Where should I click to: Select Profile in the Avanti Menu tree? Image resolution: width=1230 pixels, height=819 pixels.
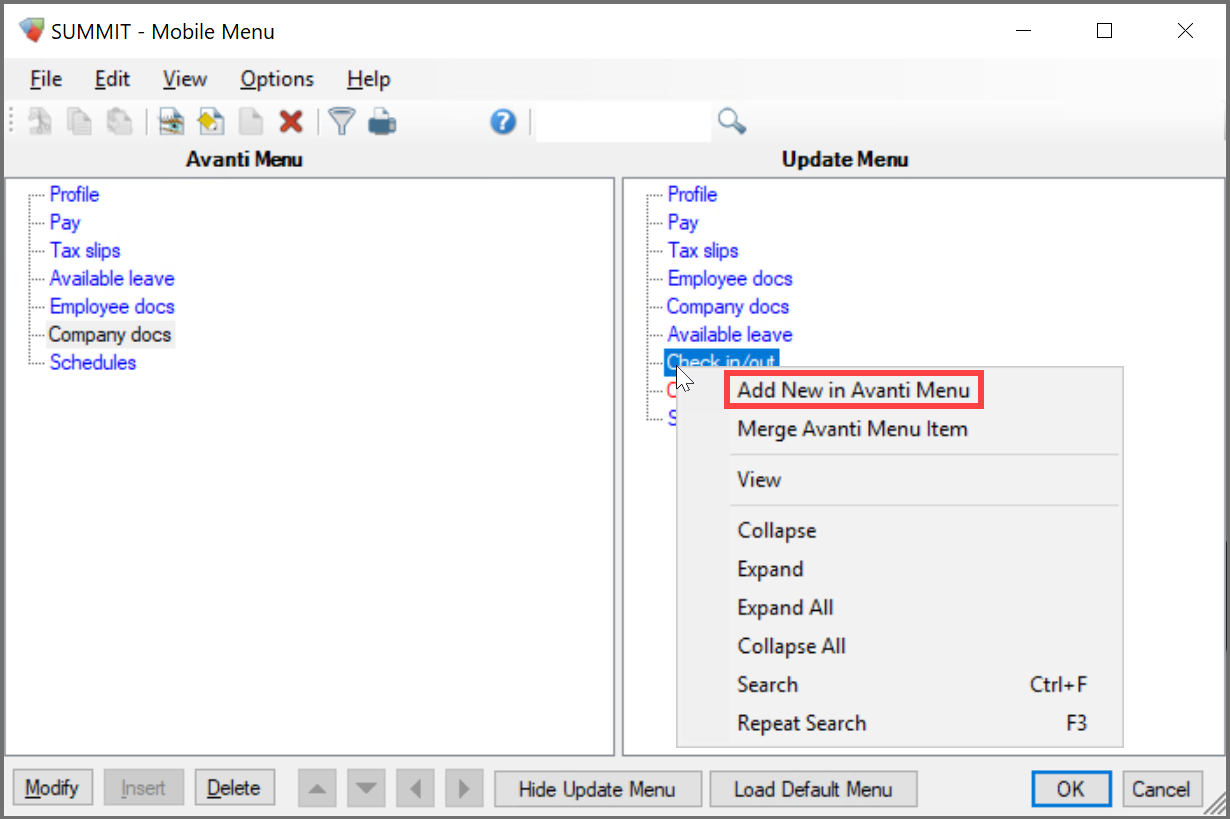point(75,194)
